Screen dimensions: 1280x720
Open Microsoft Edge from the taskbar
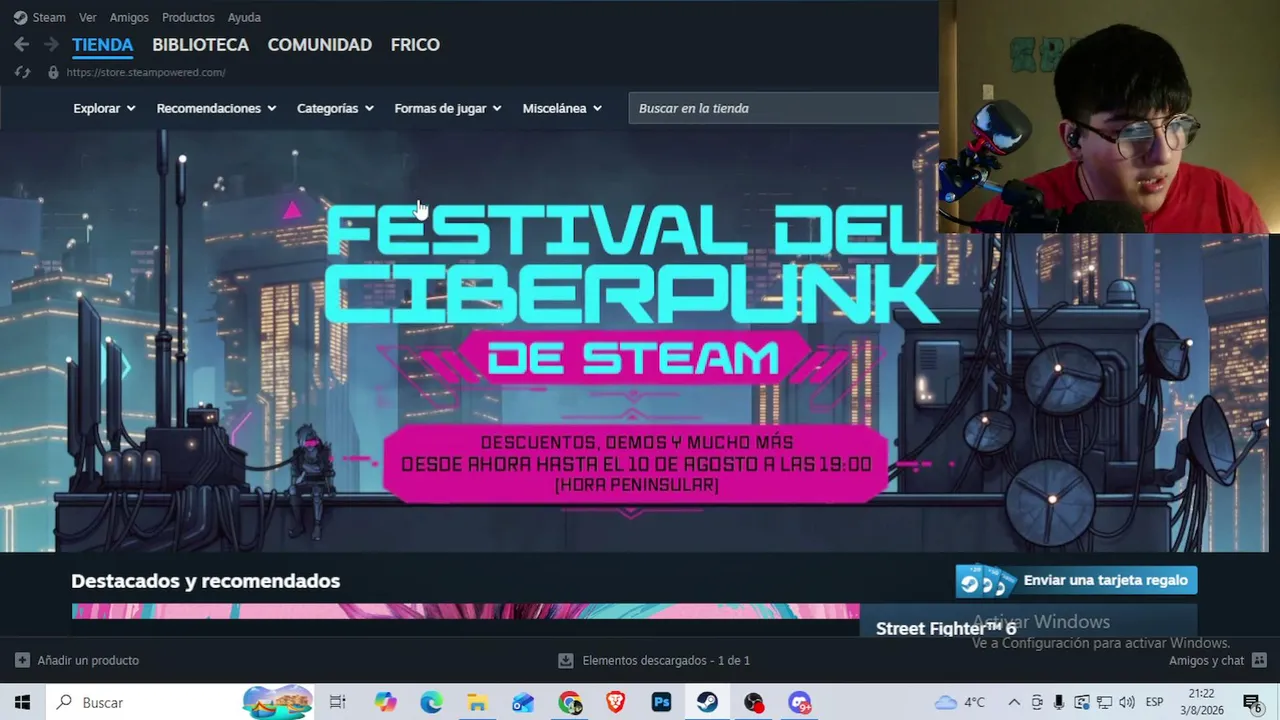(x=431, y=702)
